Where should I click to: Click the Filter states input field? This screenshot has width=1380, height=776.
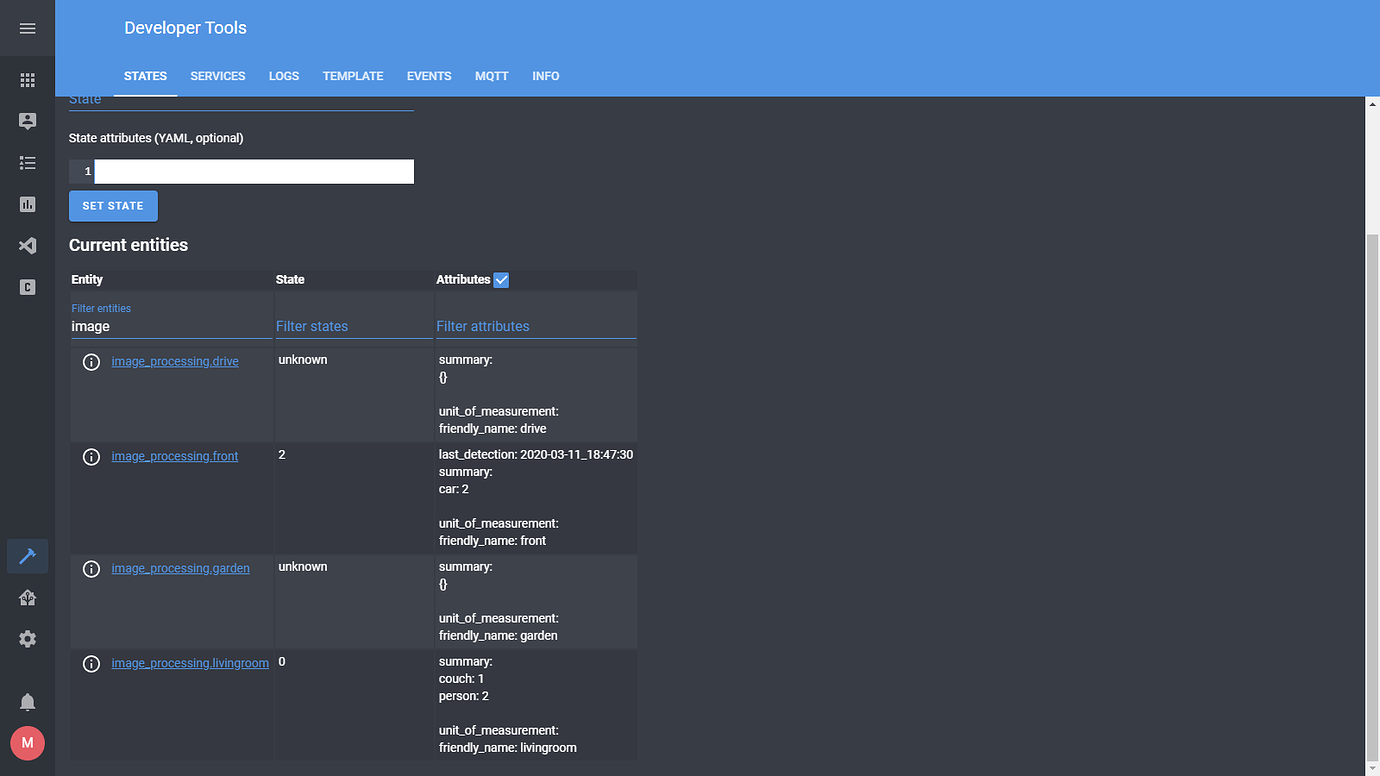click(330, 326)
